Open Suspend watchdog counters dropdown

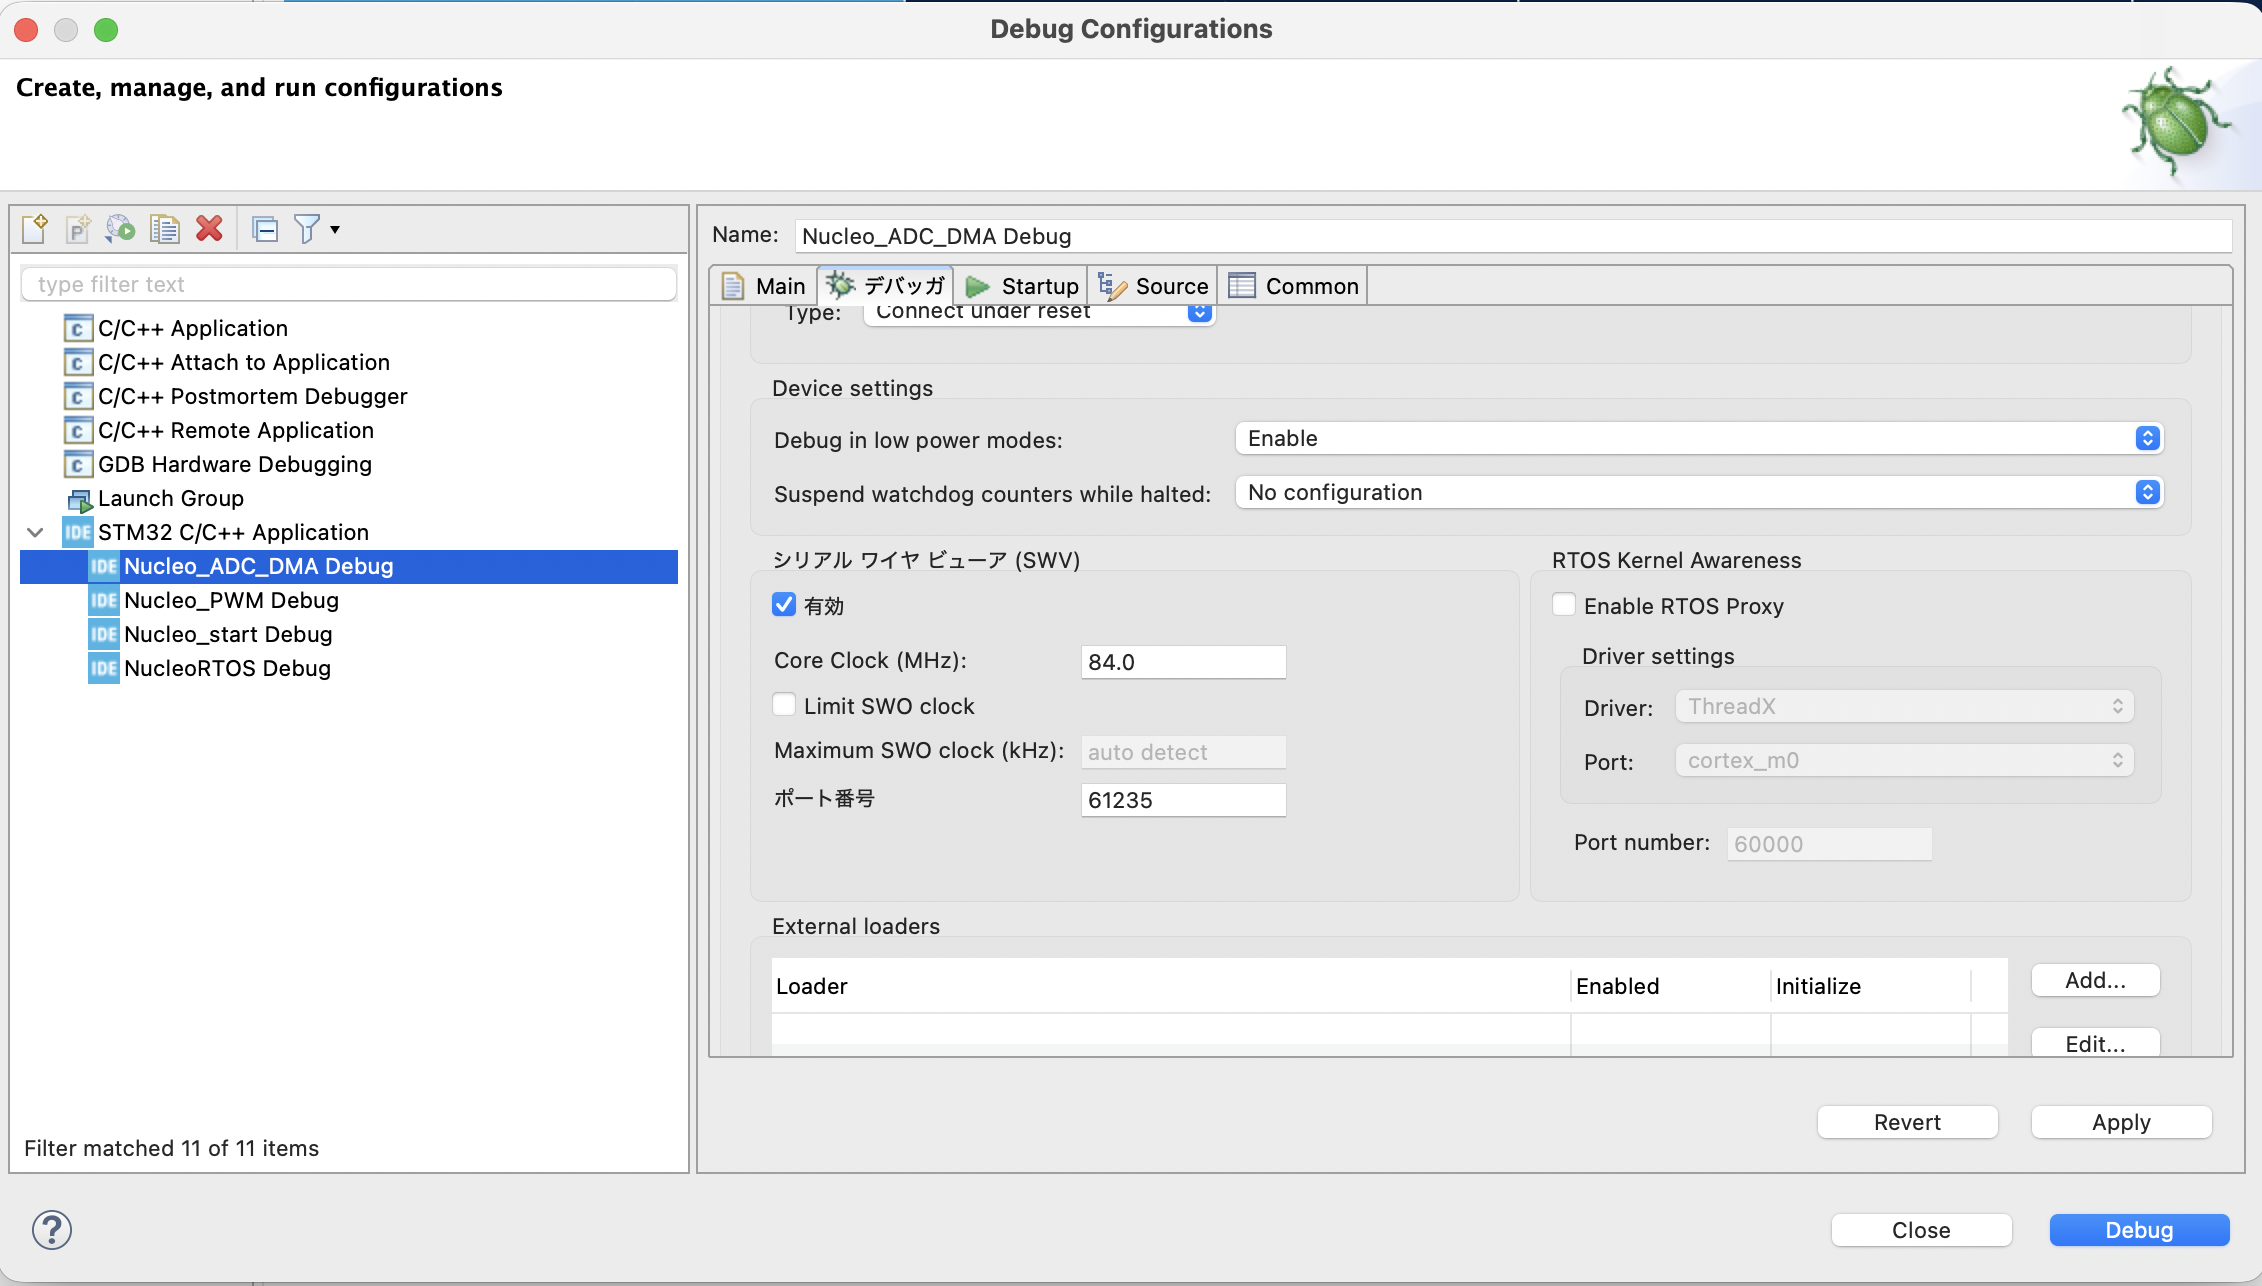point(1699,492)
